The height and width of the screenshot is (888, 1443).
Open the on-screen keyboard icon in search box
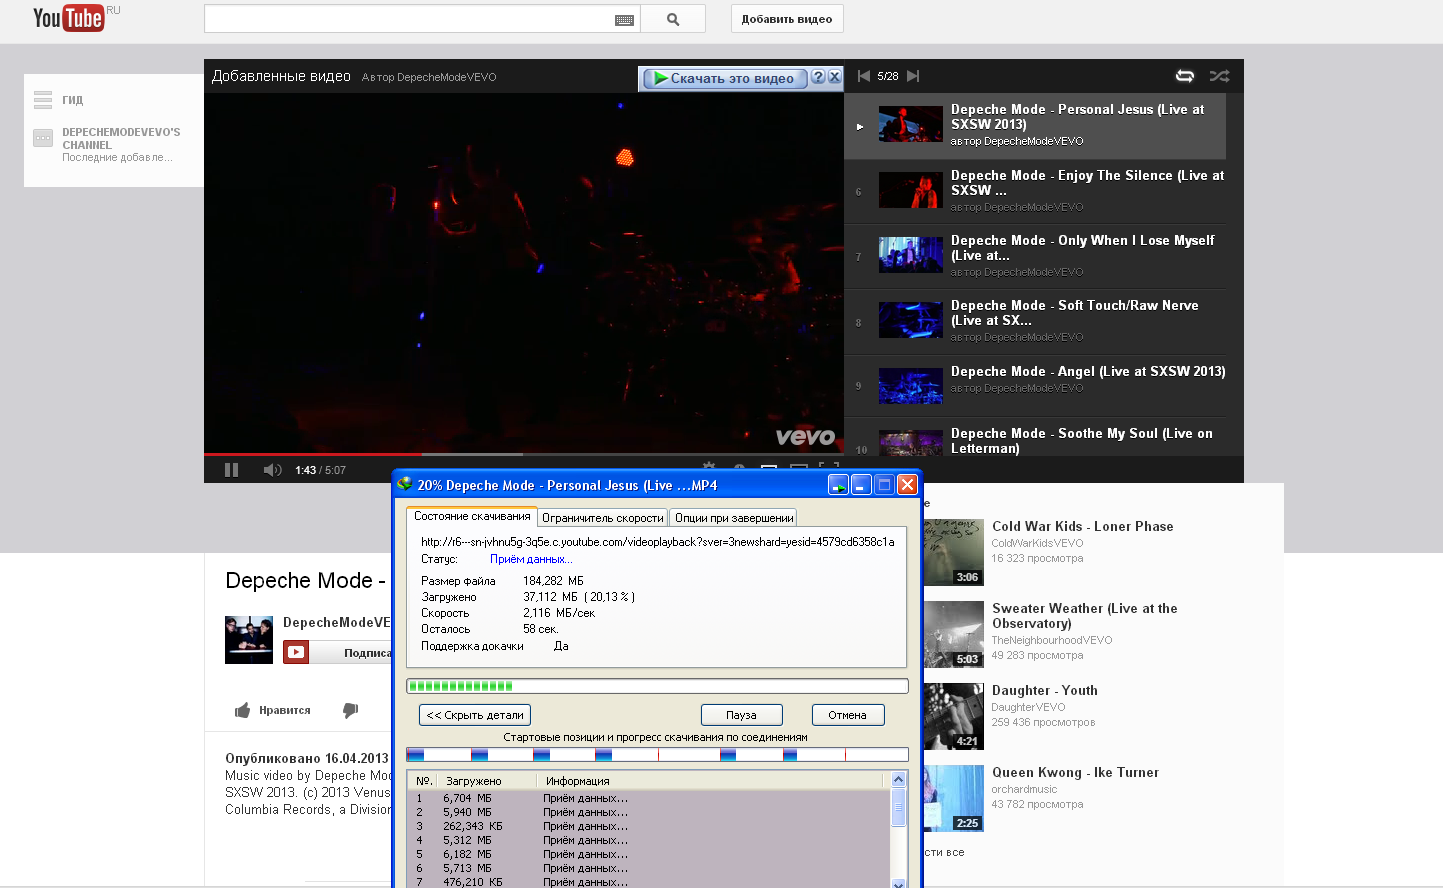pyautogui.click(x=624, y=20)
